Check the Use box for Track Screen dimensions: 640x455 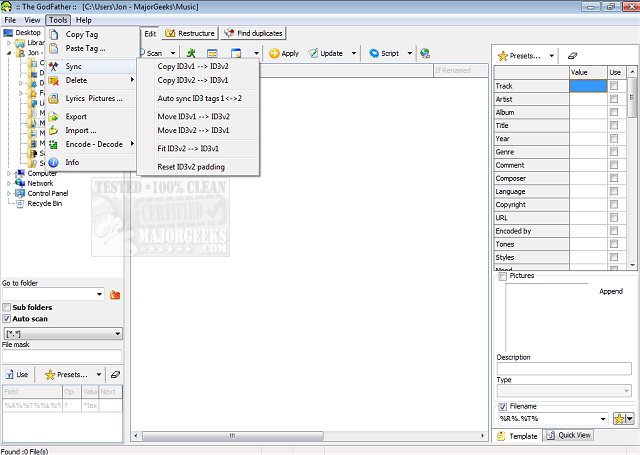613,86
